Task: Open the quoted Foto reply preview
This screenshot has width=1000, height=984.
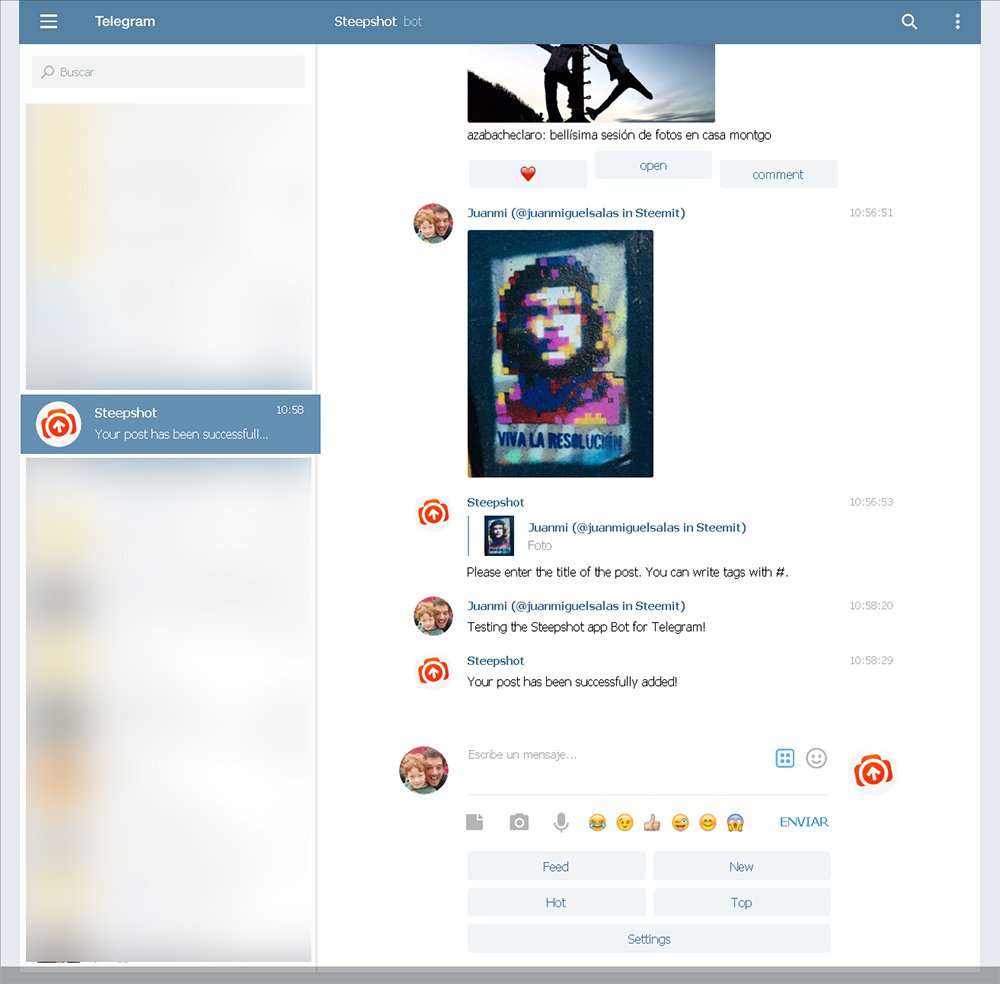Action: click(x=606, y=536)
